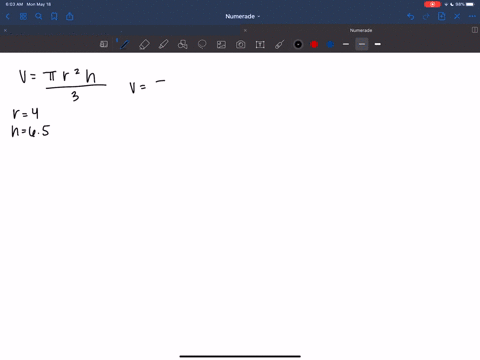The width and height of the screenshot is (480, 360).
Task: Select the zoom window tool
Action: [104, 44]
